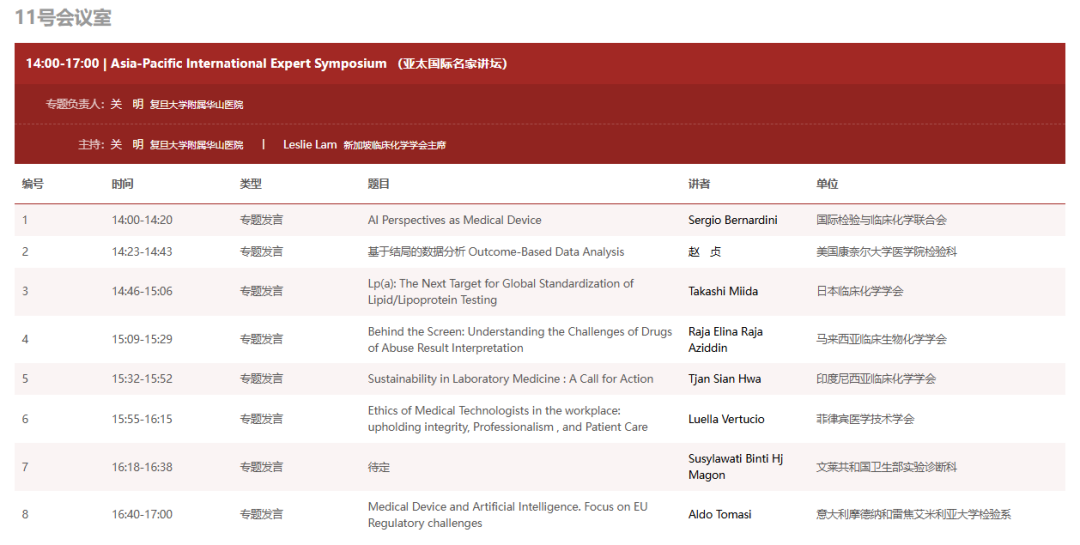Click speaker 'Aldo Tomasi'
This screenshot has height=545, width=1080.
[x=720, y=515]
